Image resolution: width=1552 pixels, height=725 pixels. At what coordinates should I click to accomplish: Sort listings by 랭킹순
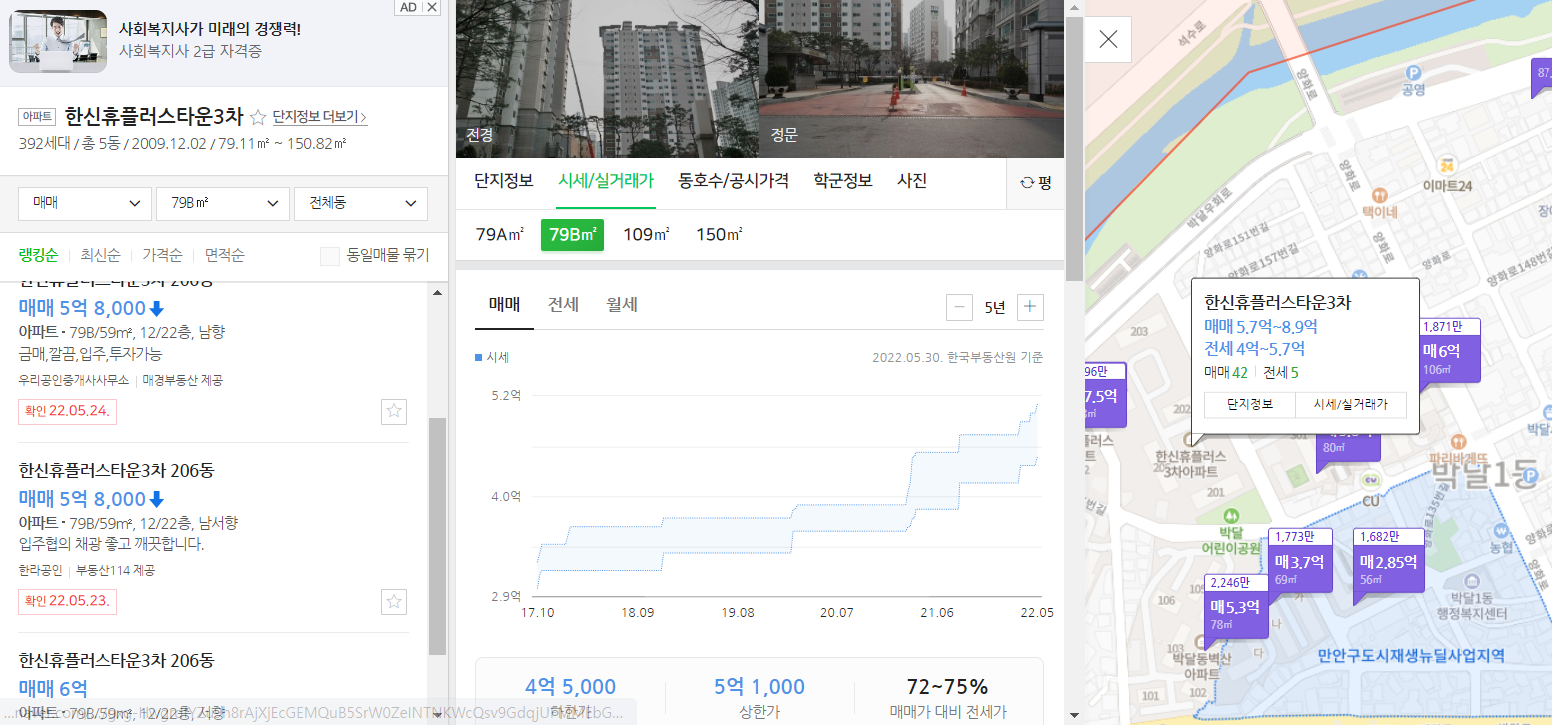click(x=38, y=255)
